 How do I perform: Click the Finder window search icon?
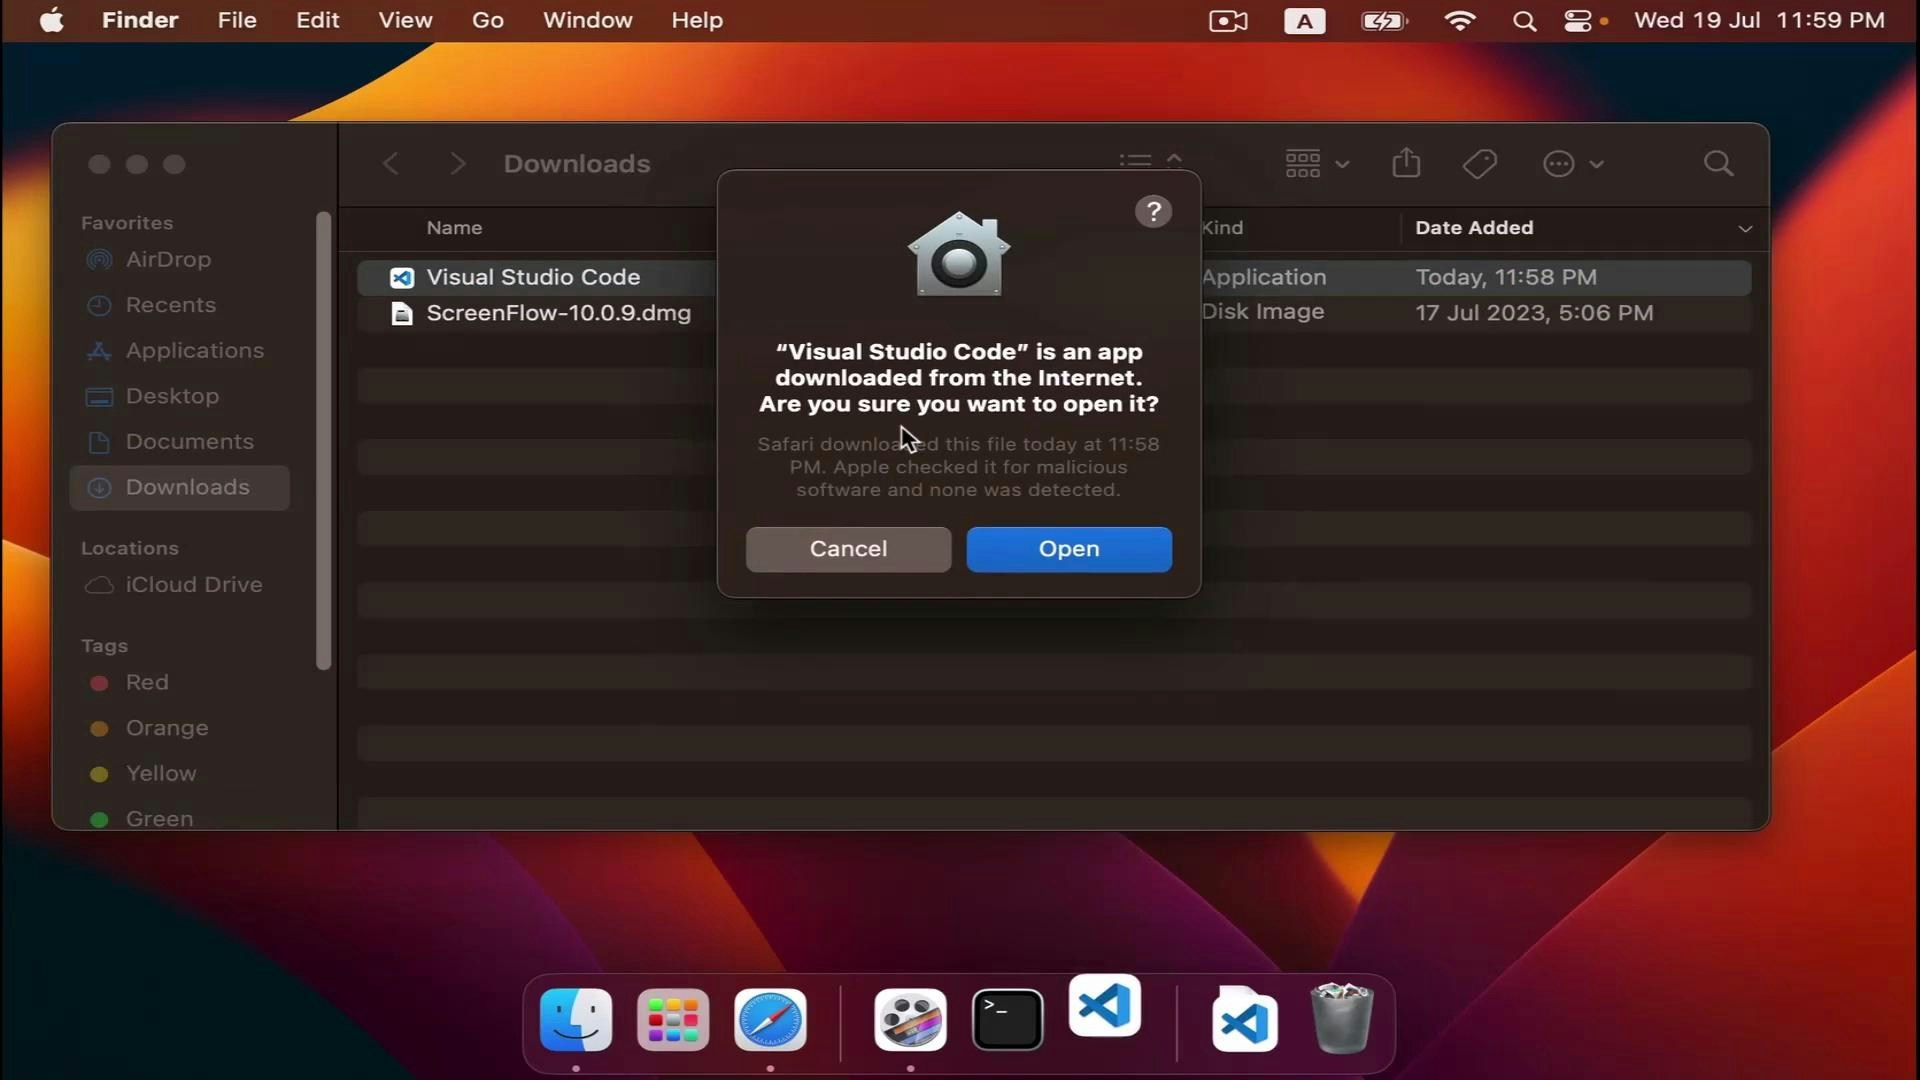(1718, 164)
